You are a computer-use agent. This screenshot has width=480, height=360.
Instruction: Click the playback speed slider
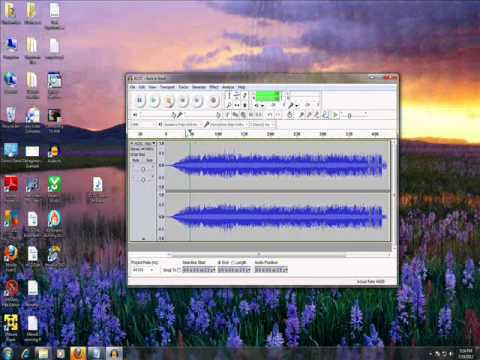pyautogui.click(x=354, y=115)
